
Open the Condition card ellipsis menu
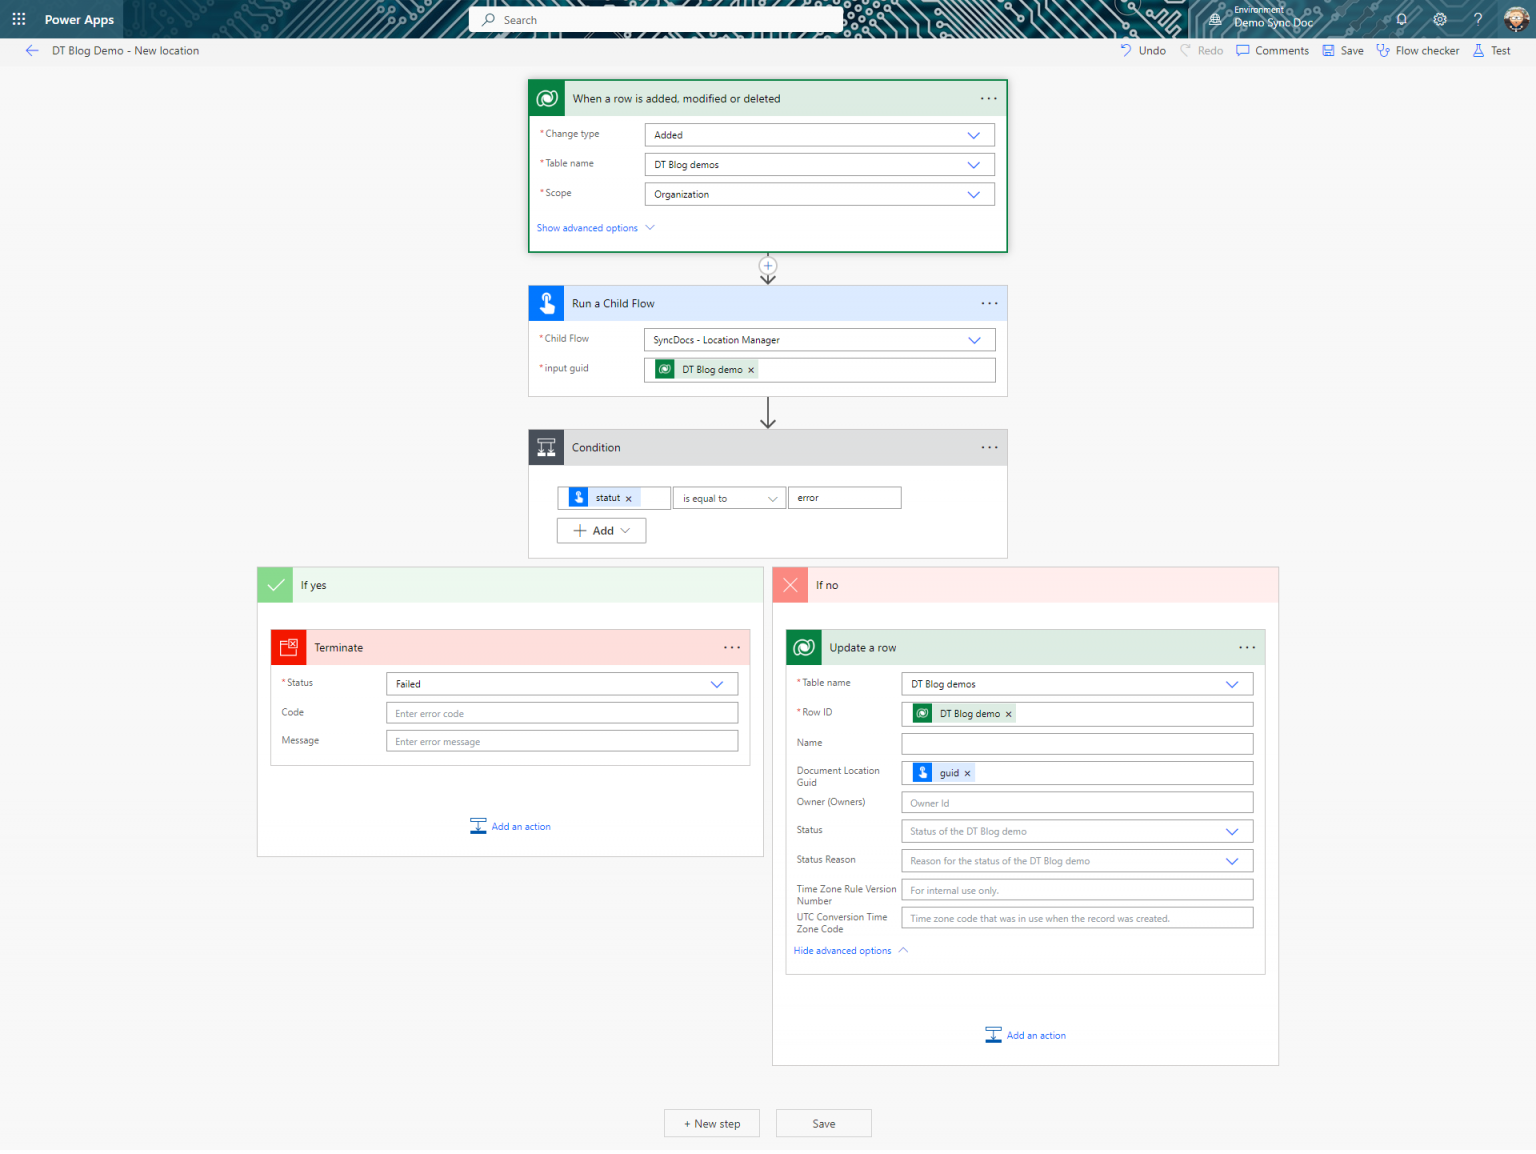[989, 447]
